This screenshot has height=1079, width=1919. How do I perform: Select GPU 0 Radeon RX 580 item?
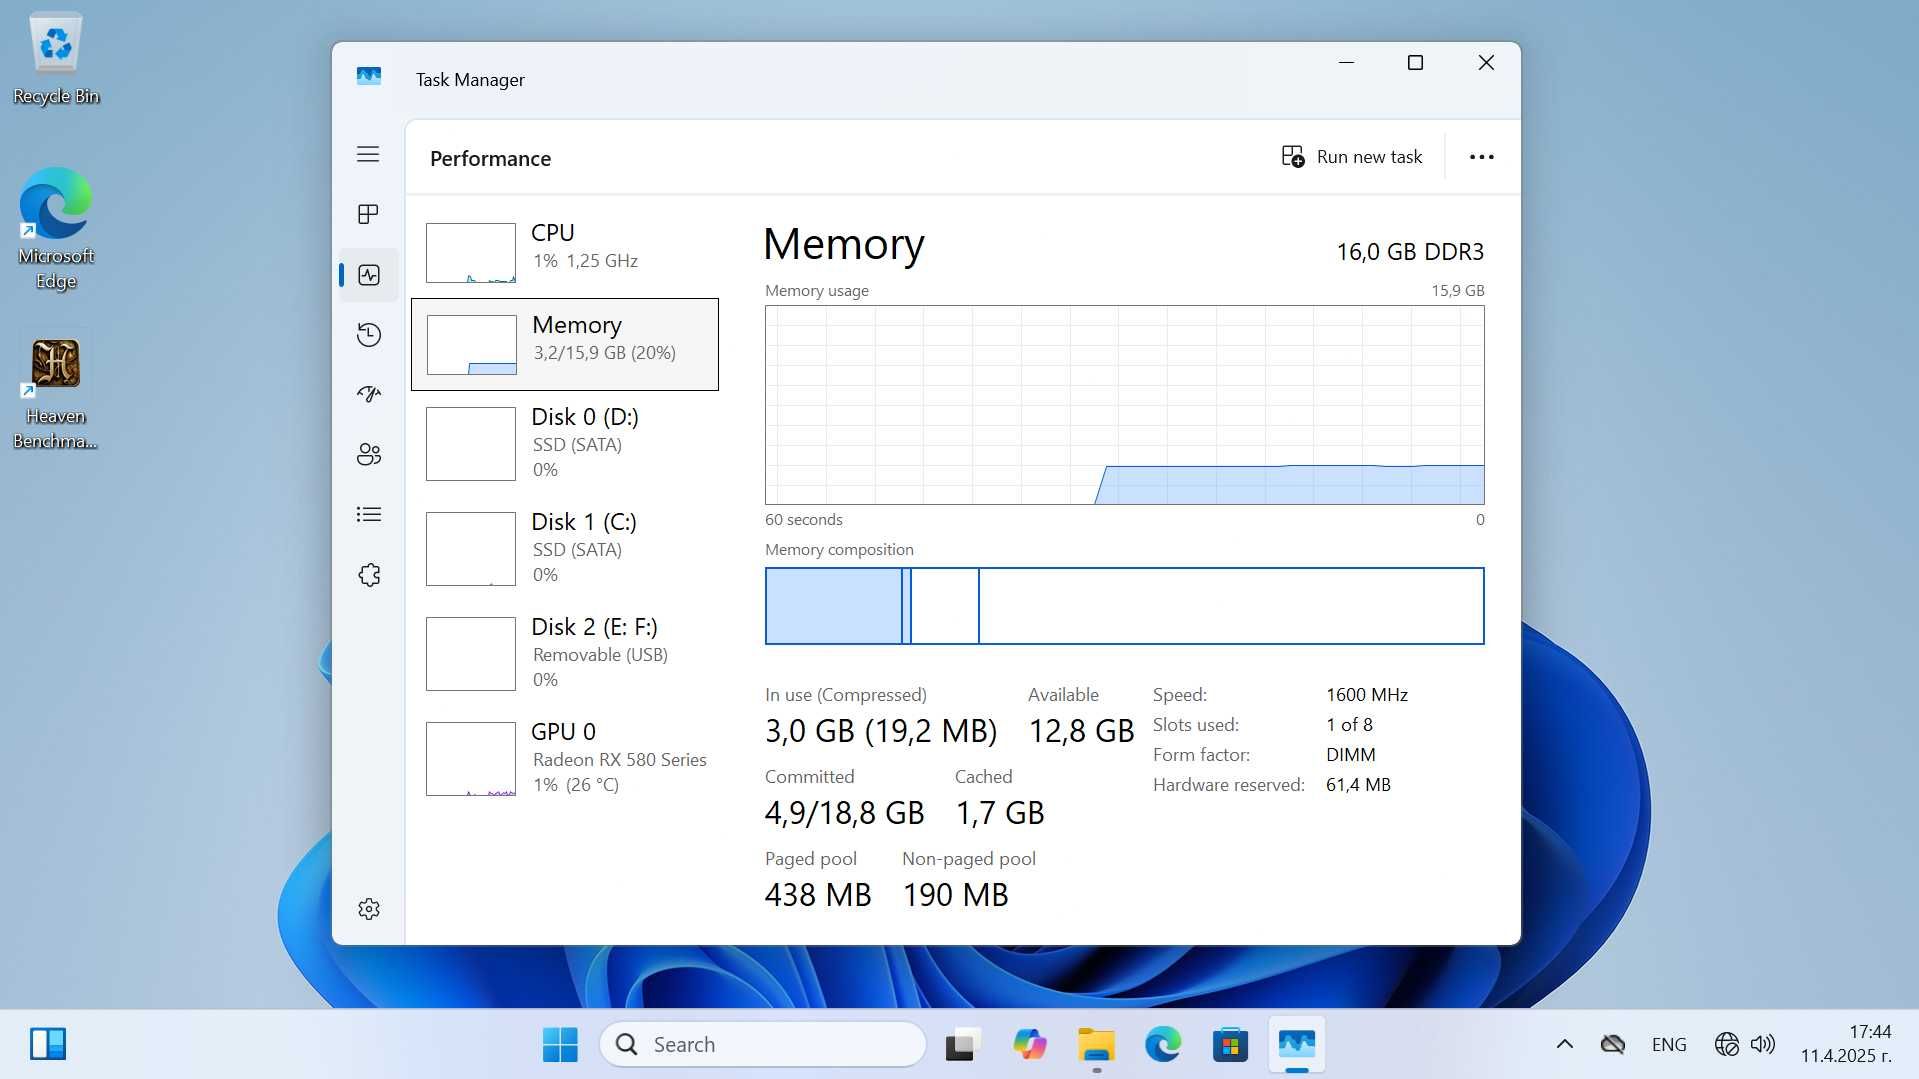pos(565,758)
